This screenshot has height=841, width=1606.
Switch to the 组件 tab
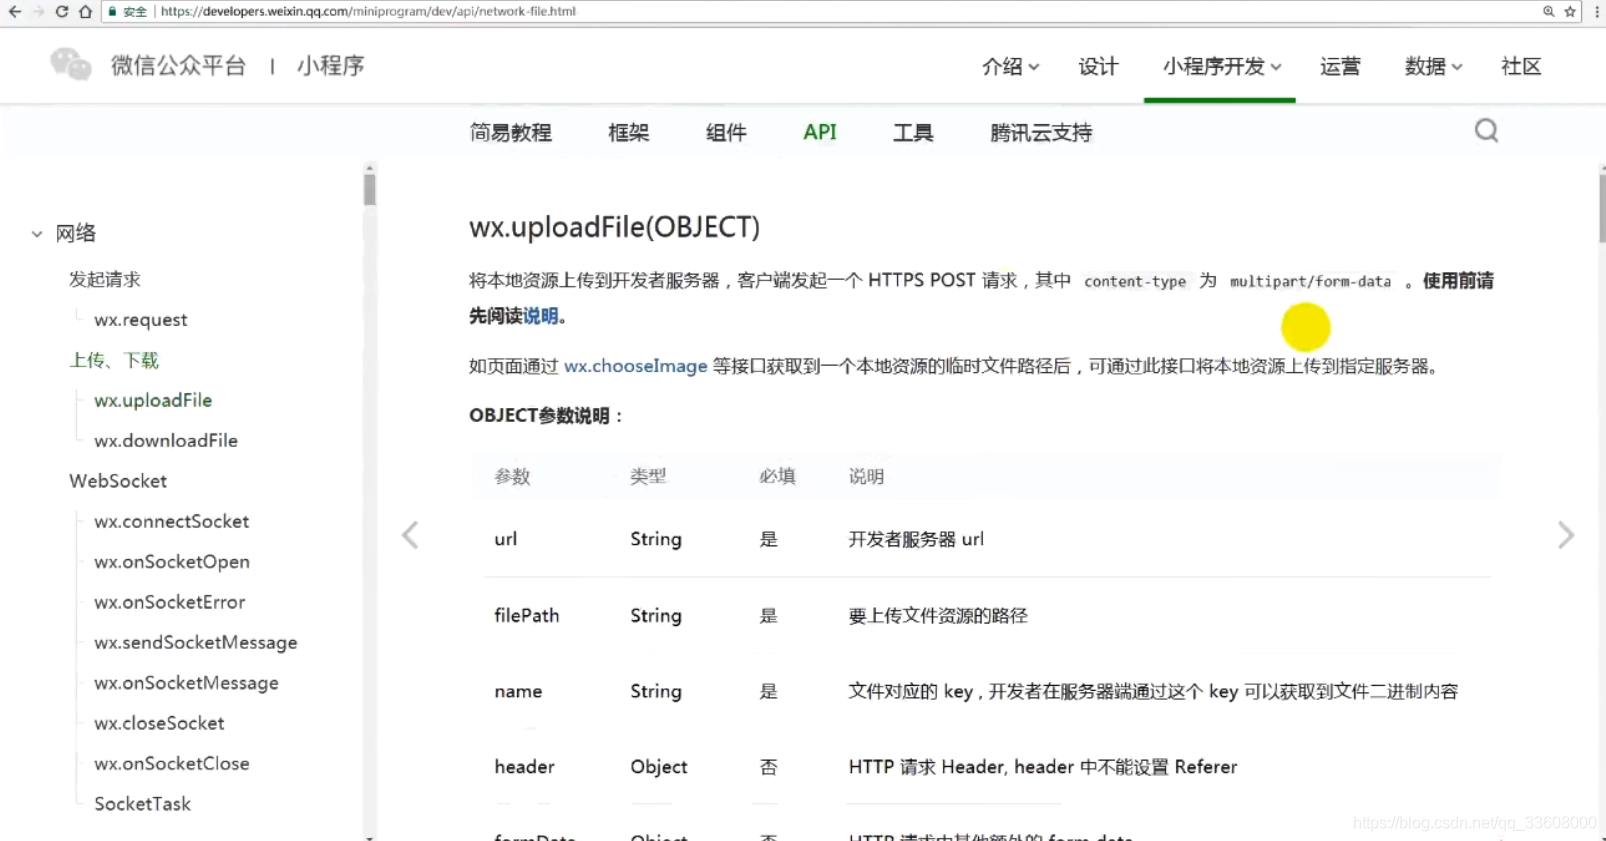click(x=726, y=133)
